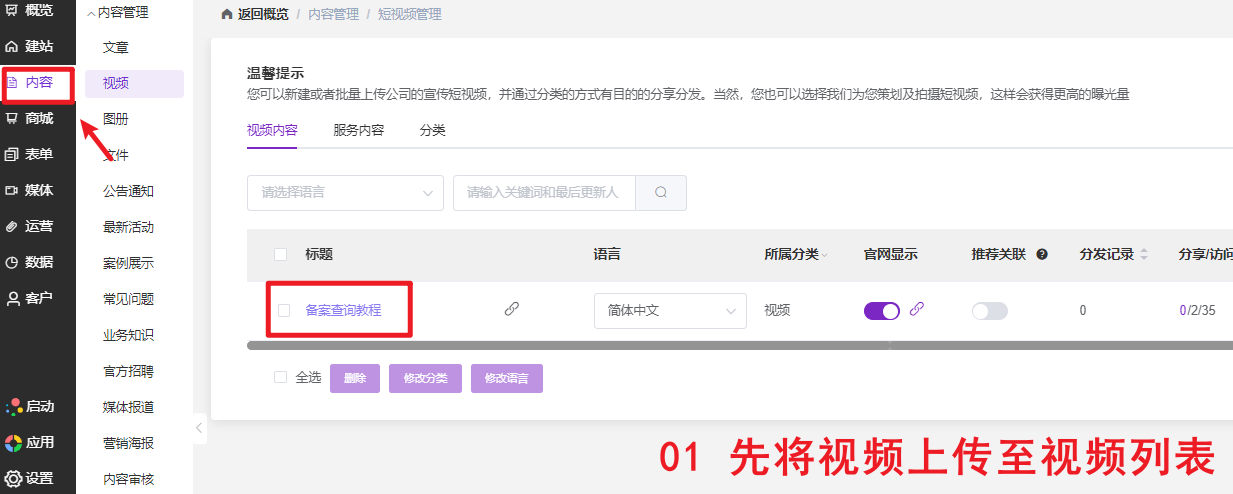Open the 运营 operations sidebar item

pos(30,227)
